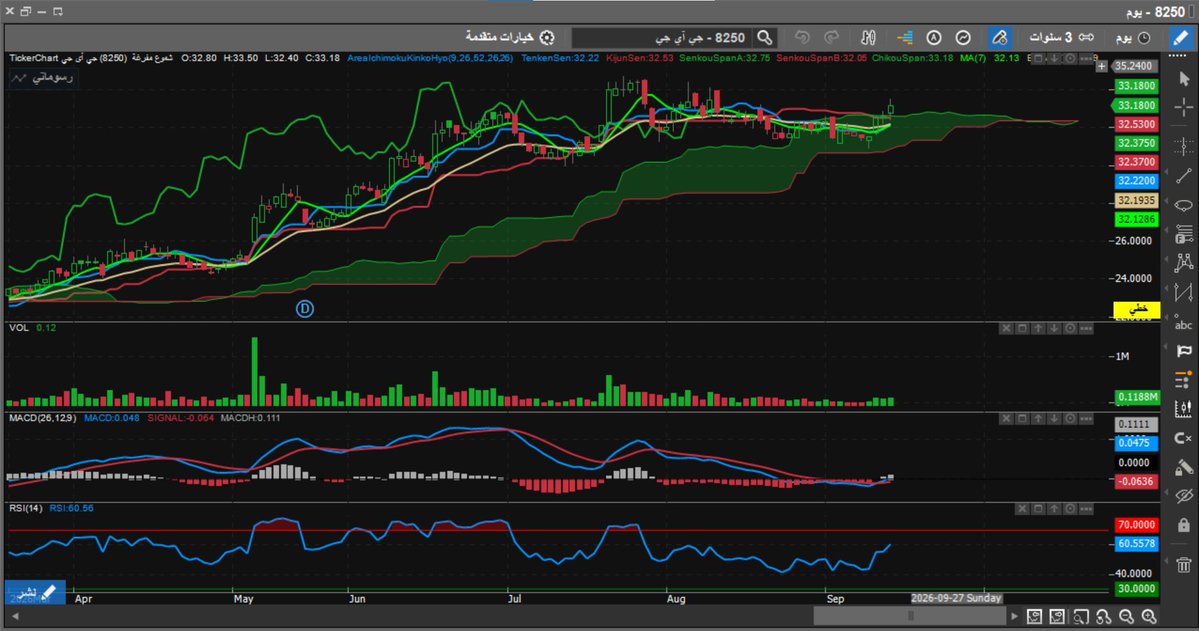
Task: Expand the رسوماتي drawings dropdown
Action: click(x=43, y=78)
